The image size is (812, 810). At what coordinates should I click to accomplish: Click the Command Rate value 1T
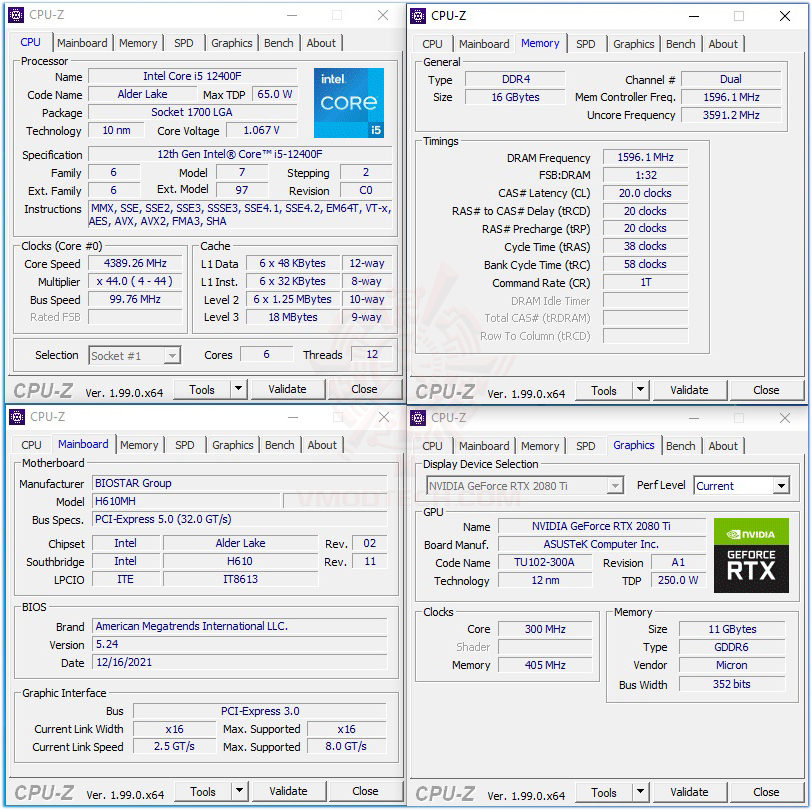point(645,282)
